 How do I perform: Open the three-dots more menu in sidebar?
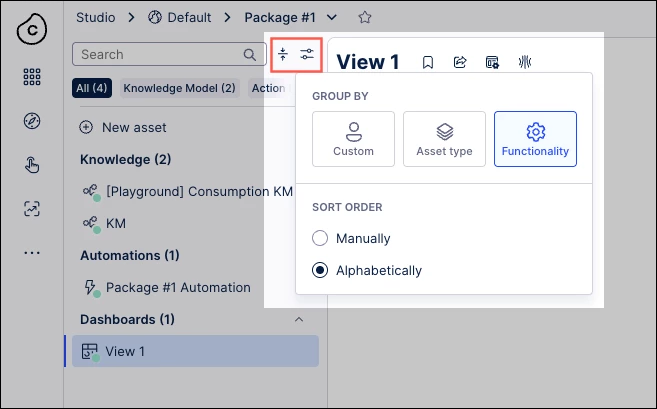pyautogui.click(x=32, y=253)
